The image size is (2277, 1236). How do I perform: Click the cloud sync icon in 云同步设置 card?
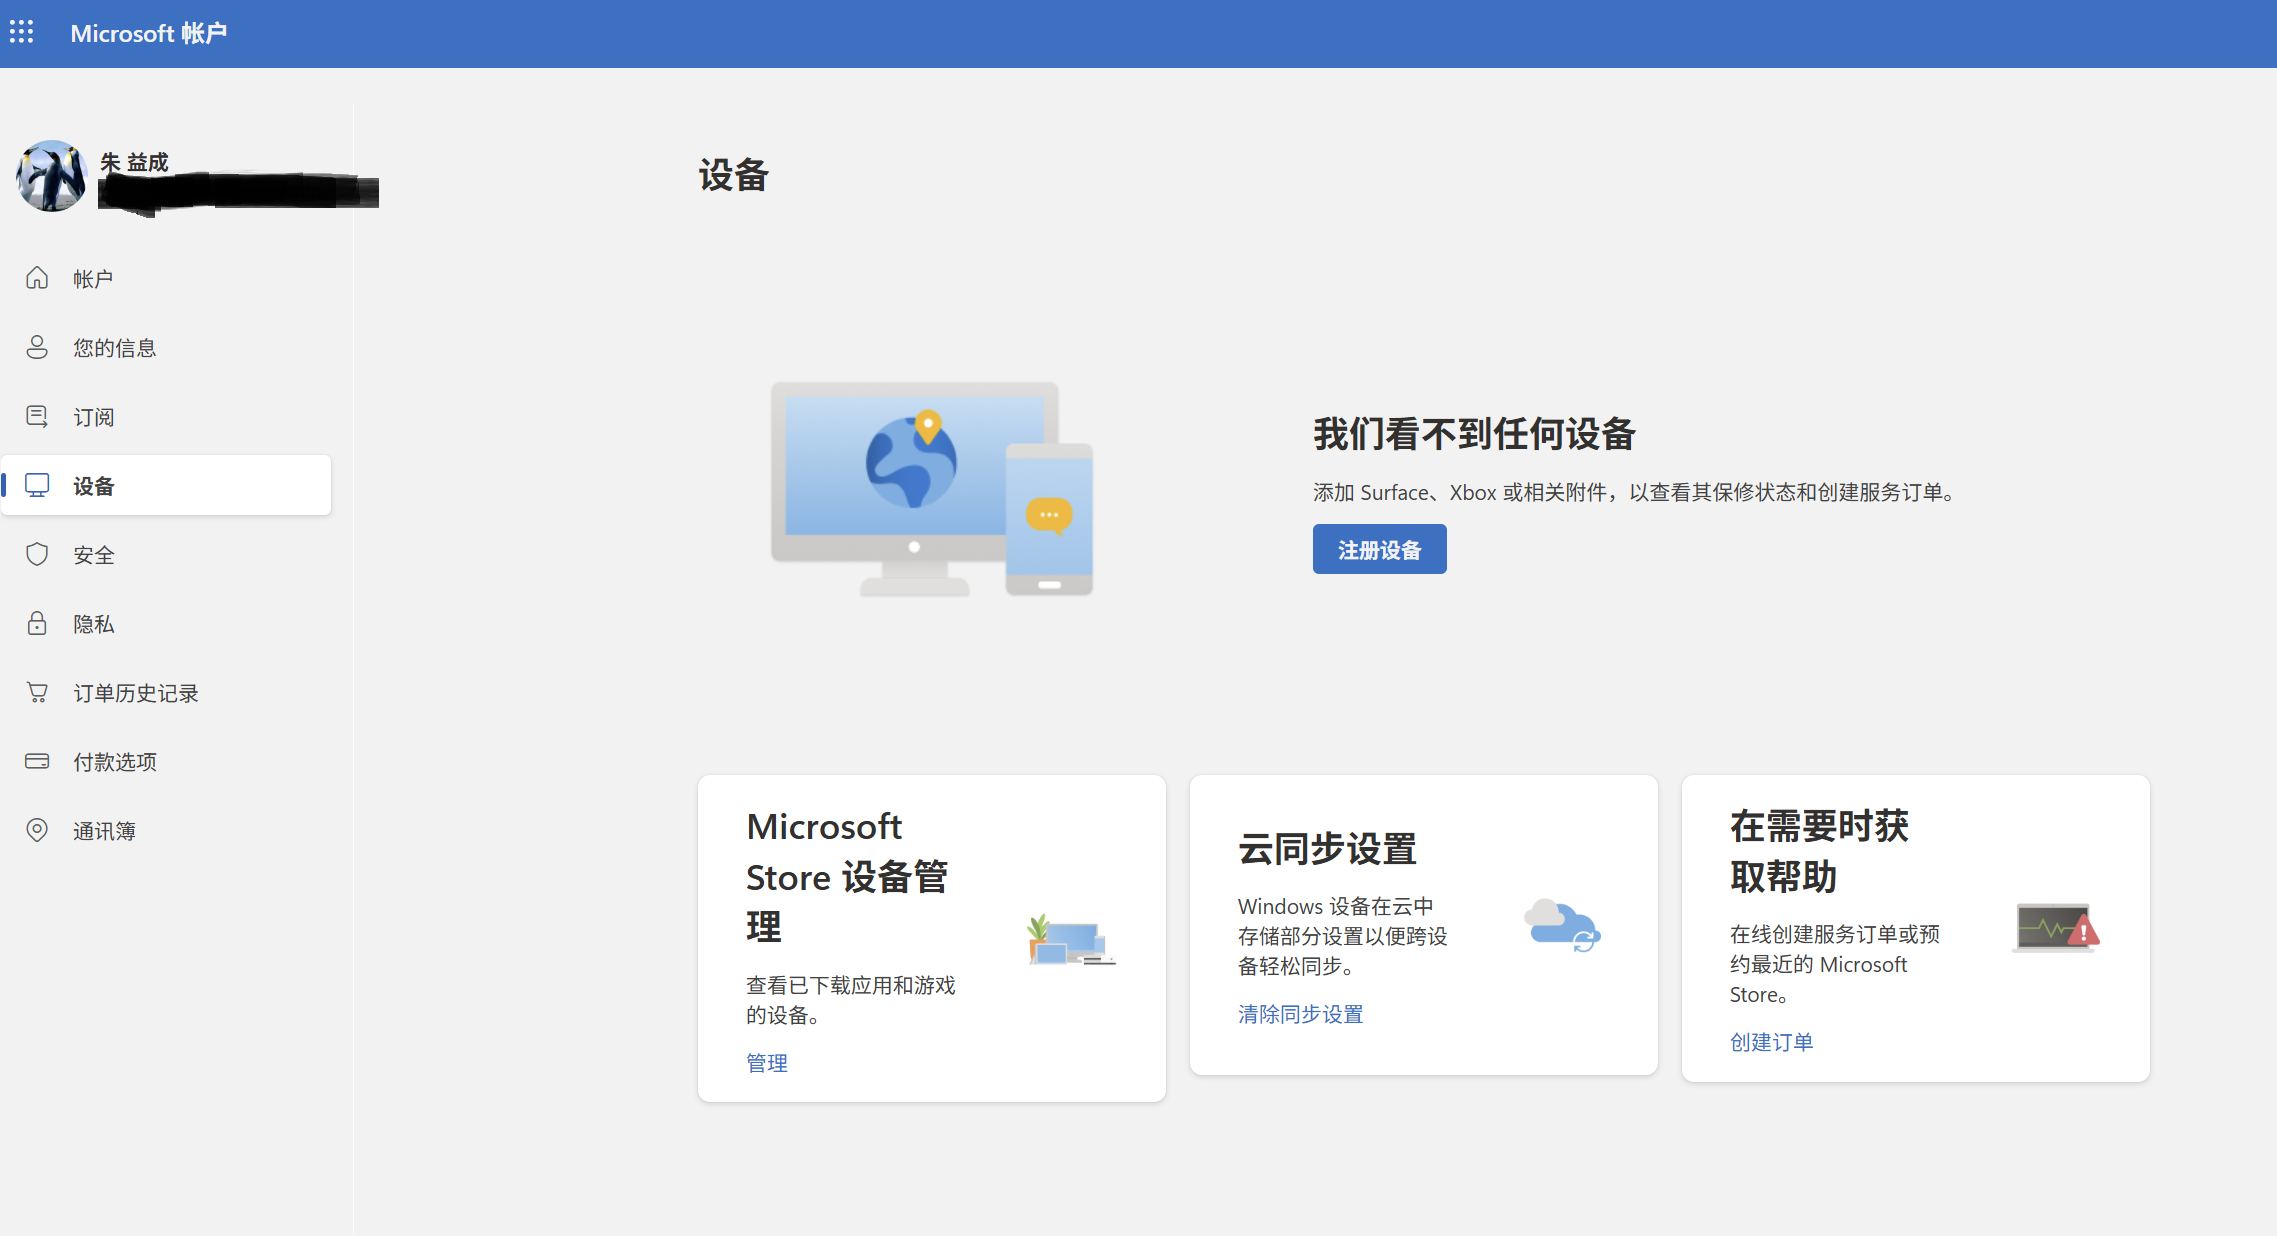pyautogui.click(x=1562, y=925)
